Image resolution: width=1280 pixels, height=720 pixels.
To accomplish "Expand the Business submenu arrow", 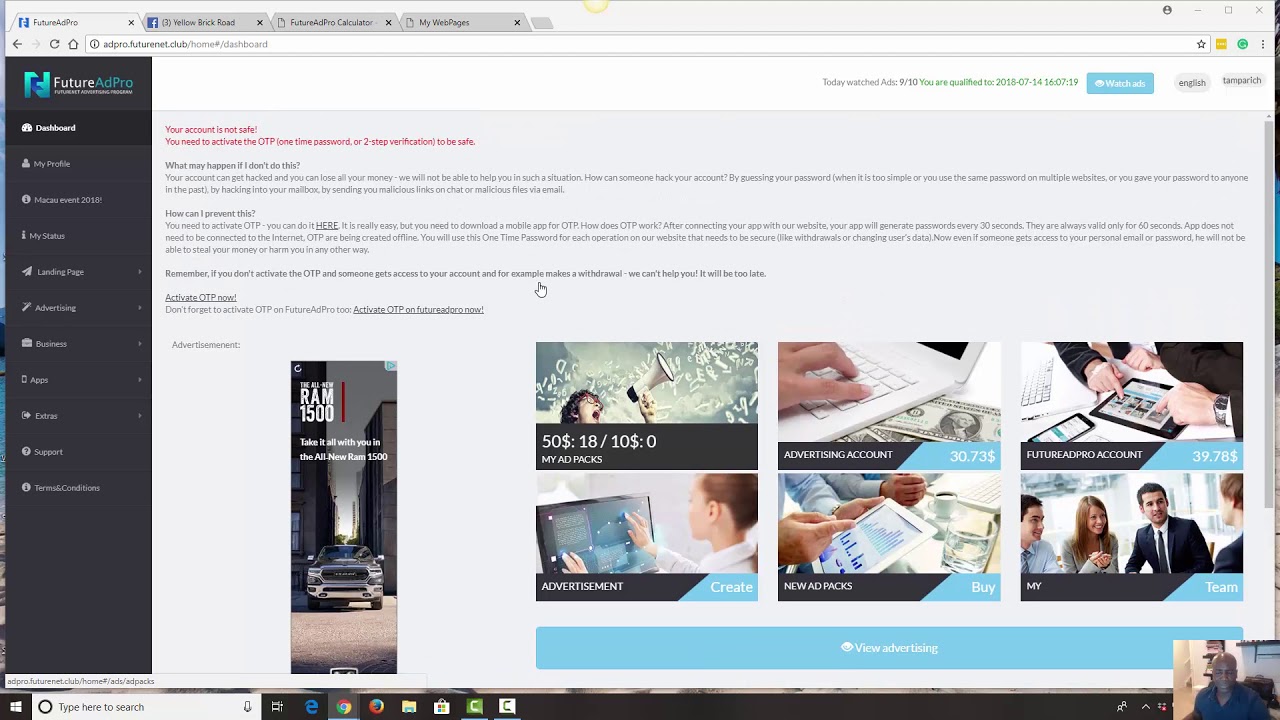I will (139, 344).
